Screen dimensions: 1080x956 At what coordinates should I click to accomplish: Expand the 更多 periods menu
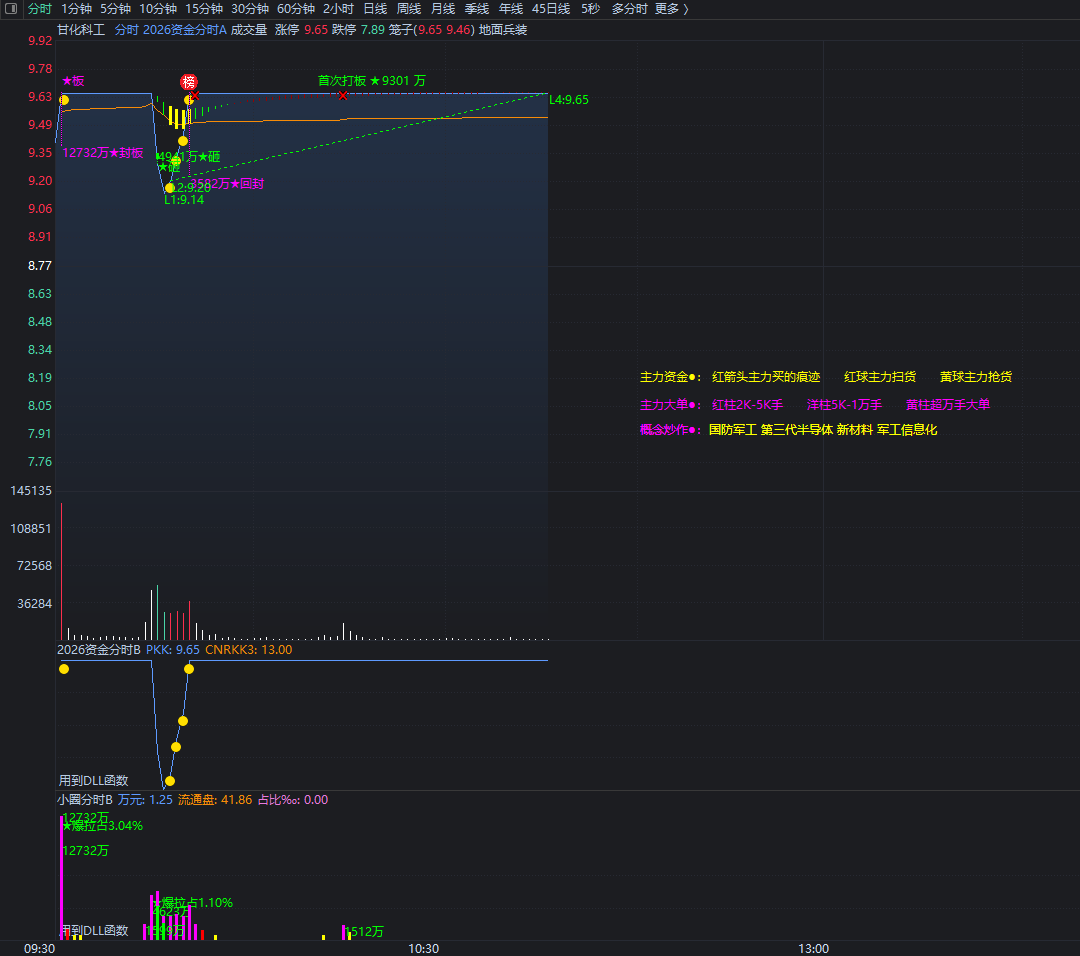pyautogui.click(x=672, y=9)
